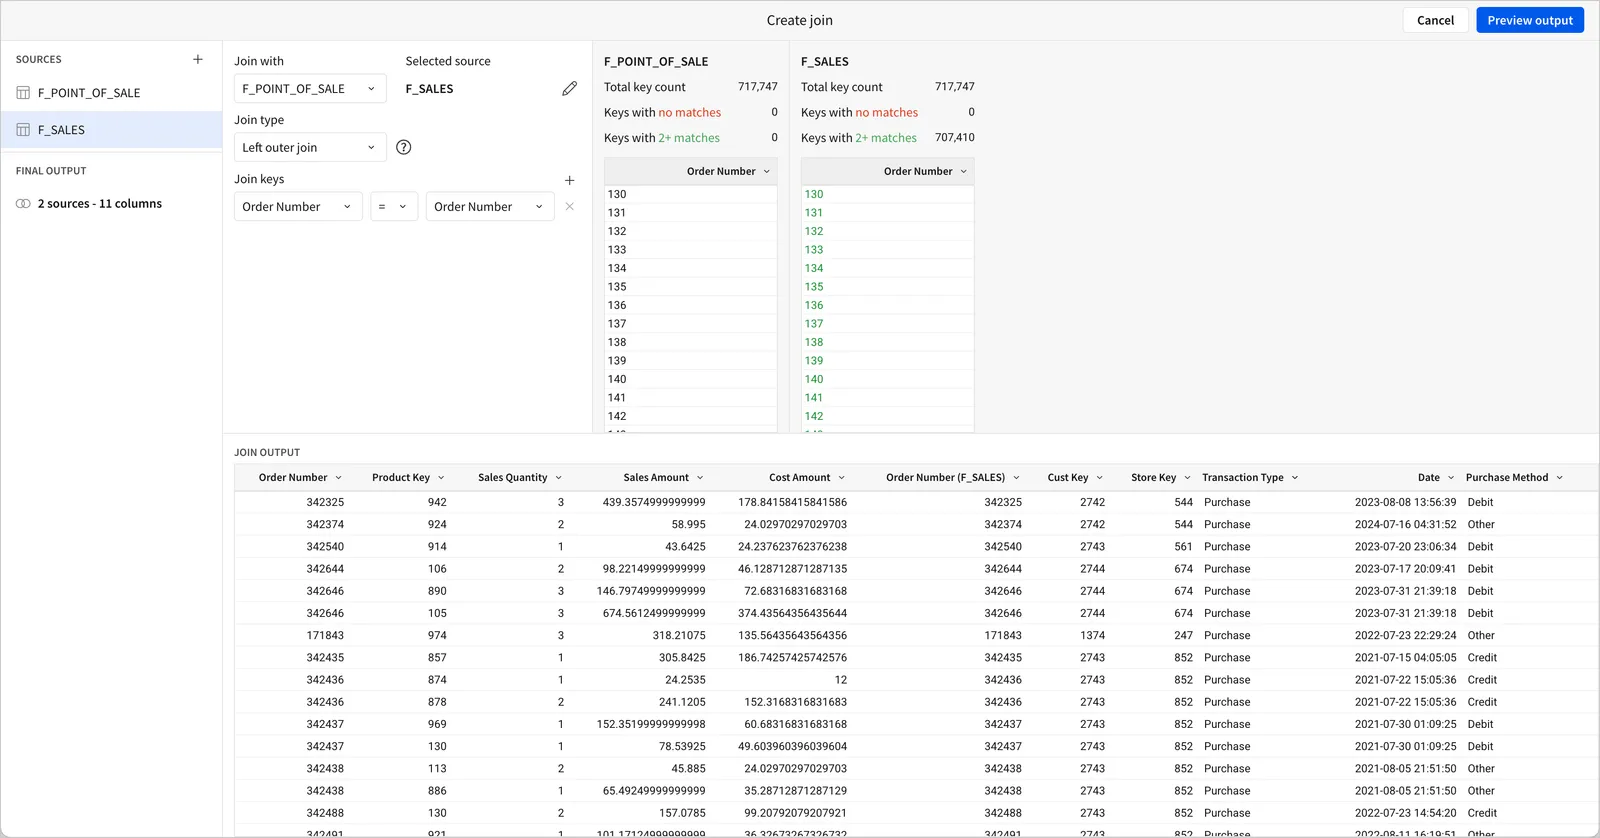
Task: Open Cust Key column menu arrow
Action: click(1099, 478)
